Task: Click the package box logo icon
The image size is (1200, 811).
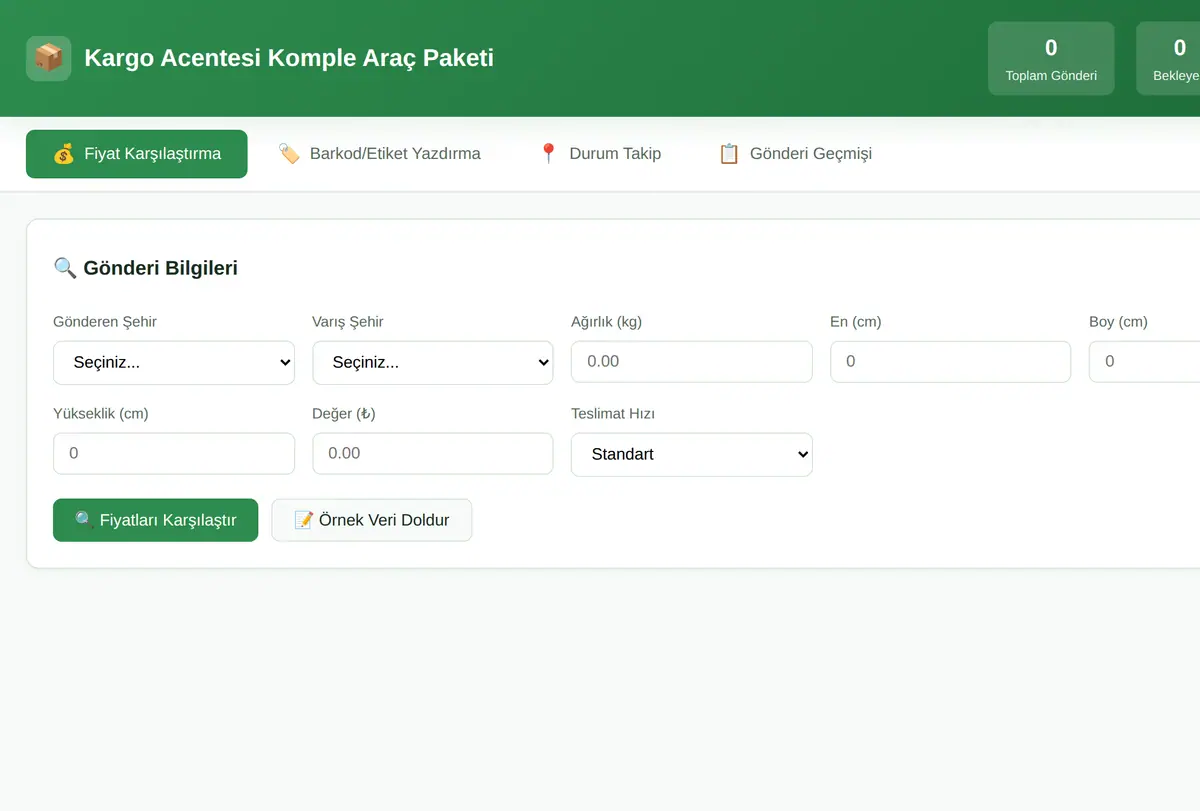Action: tap(48, 58)
